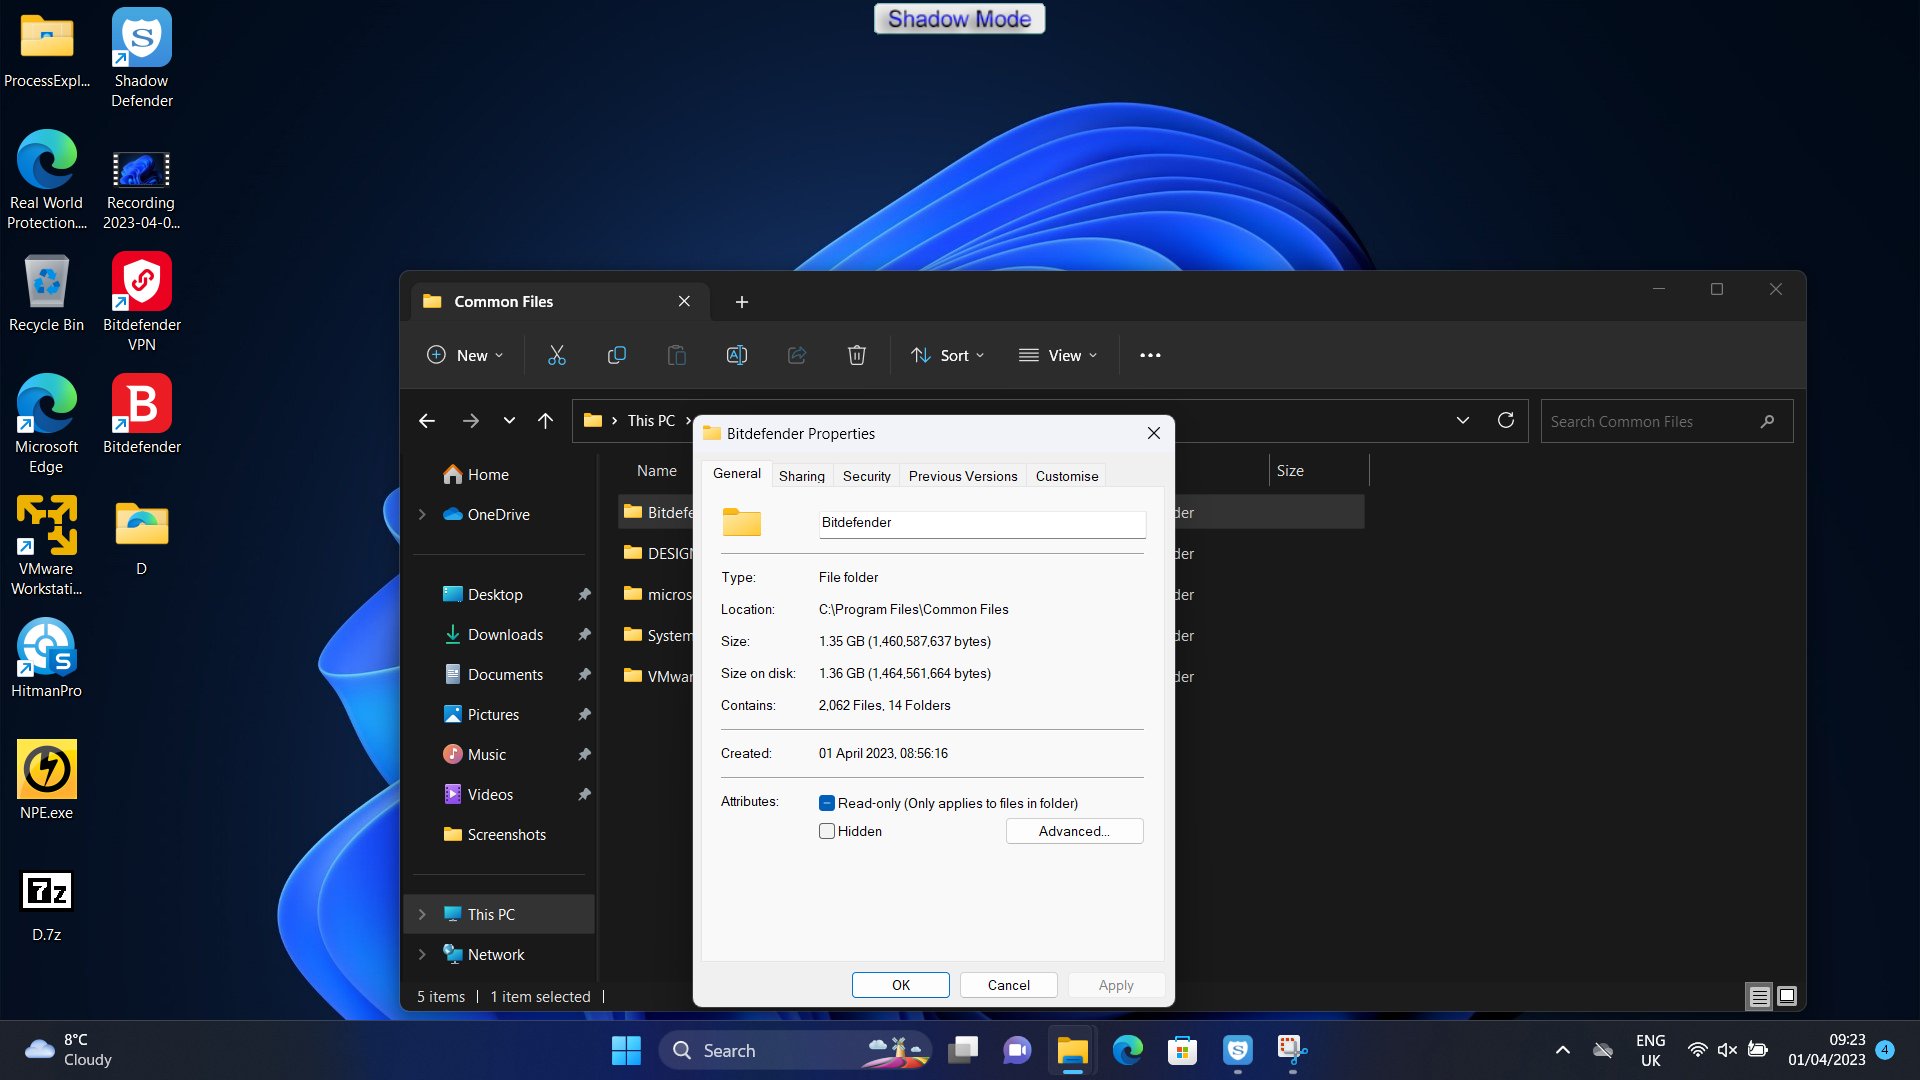Screen dimensions: 1920x1080
Task: Click the Delete trash icon in toolbar
Action: tap(857, 355)
